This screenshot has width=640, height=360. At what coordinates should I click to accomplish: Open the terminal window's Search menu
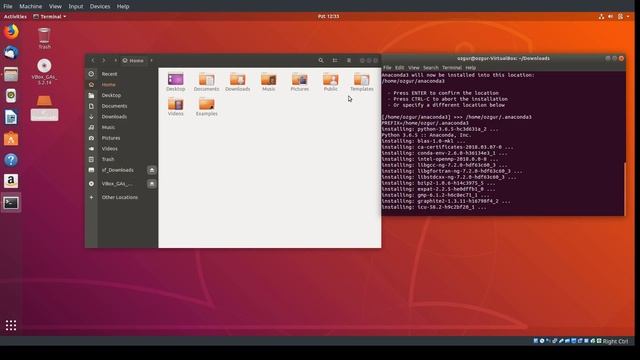click(x=431, y=68)
